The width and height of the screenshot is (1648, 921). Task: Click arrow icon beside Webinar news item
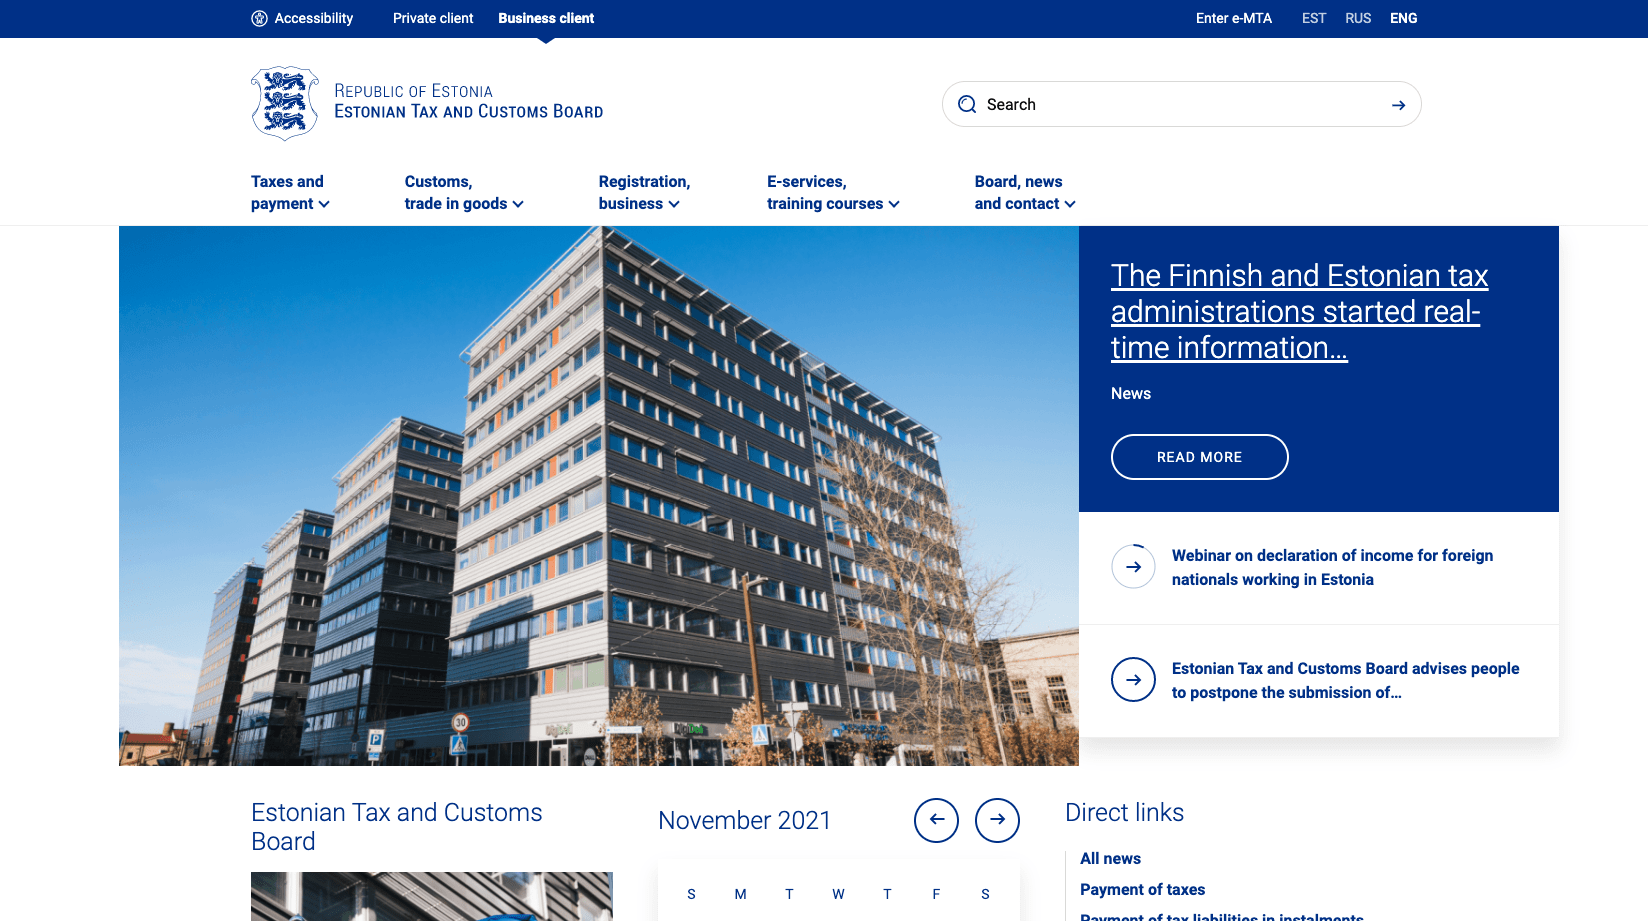click(x=1133, y=567)
